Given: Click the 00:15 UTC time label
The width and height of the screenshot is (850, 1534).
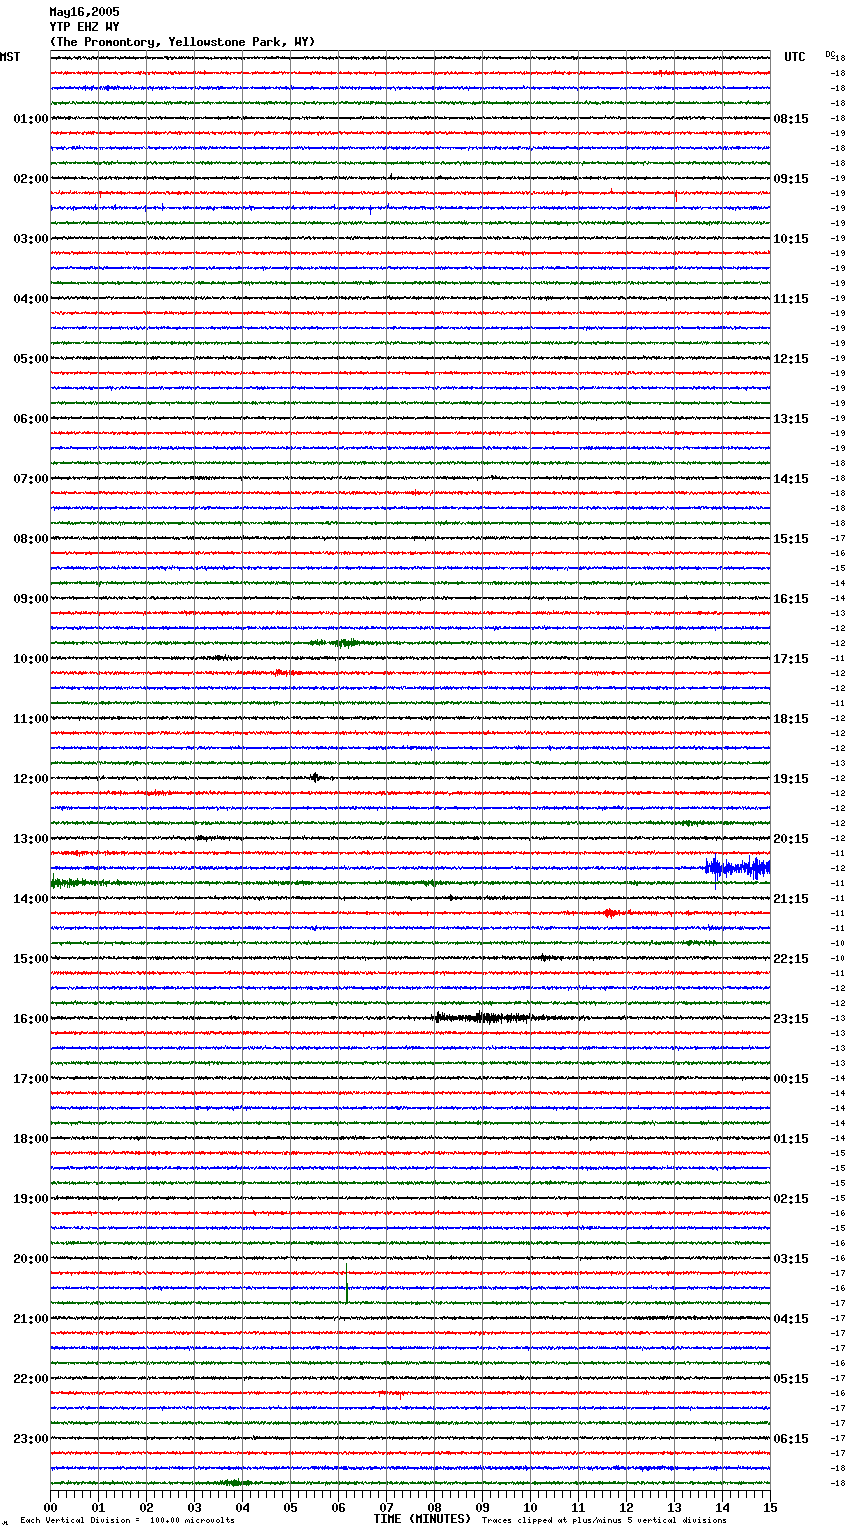Looking at the screenshot, I should pyautogui.click(x=791, y=1079).
